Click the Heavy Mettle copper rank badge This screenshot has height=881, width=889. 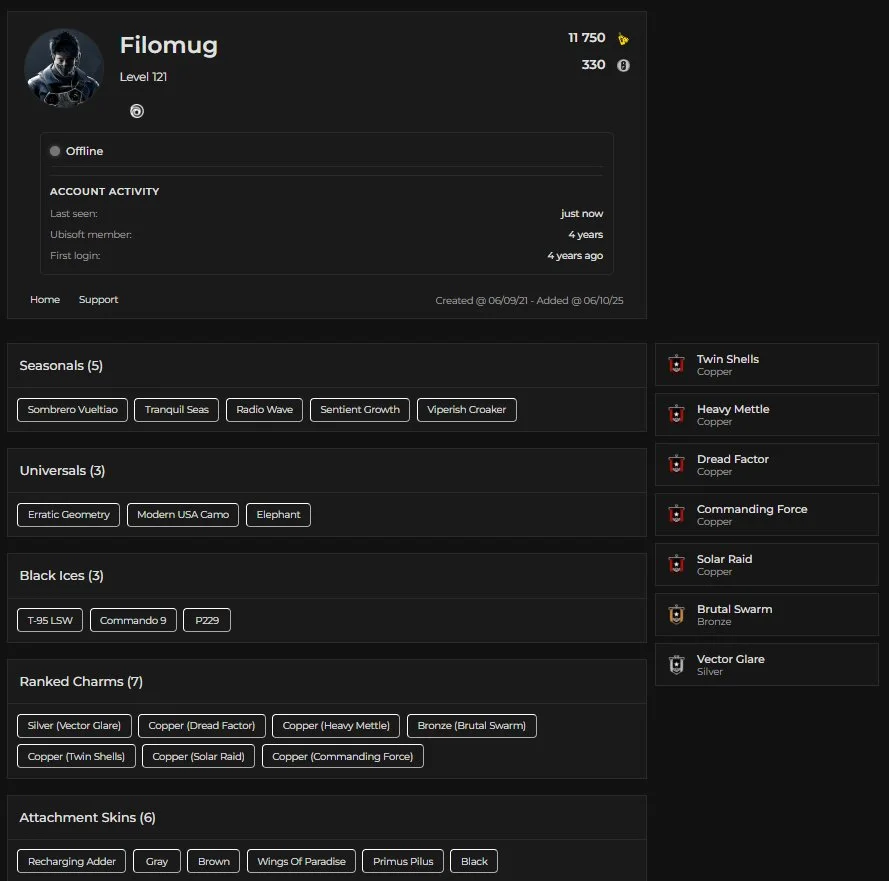[677, 415]
